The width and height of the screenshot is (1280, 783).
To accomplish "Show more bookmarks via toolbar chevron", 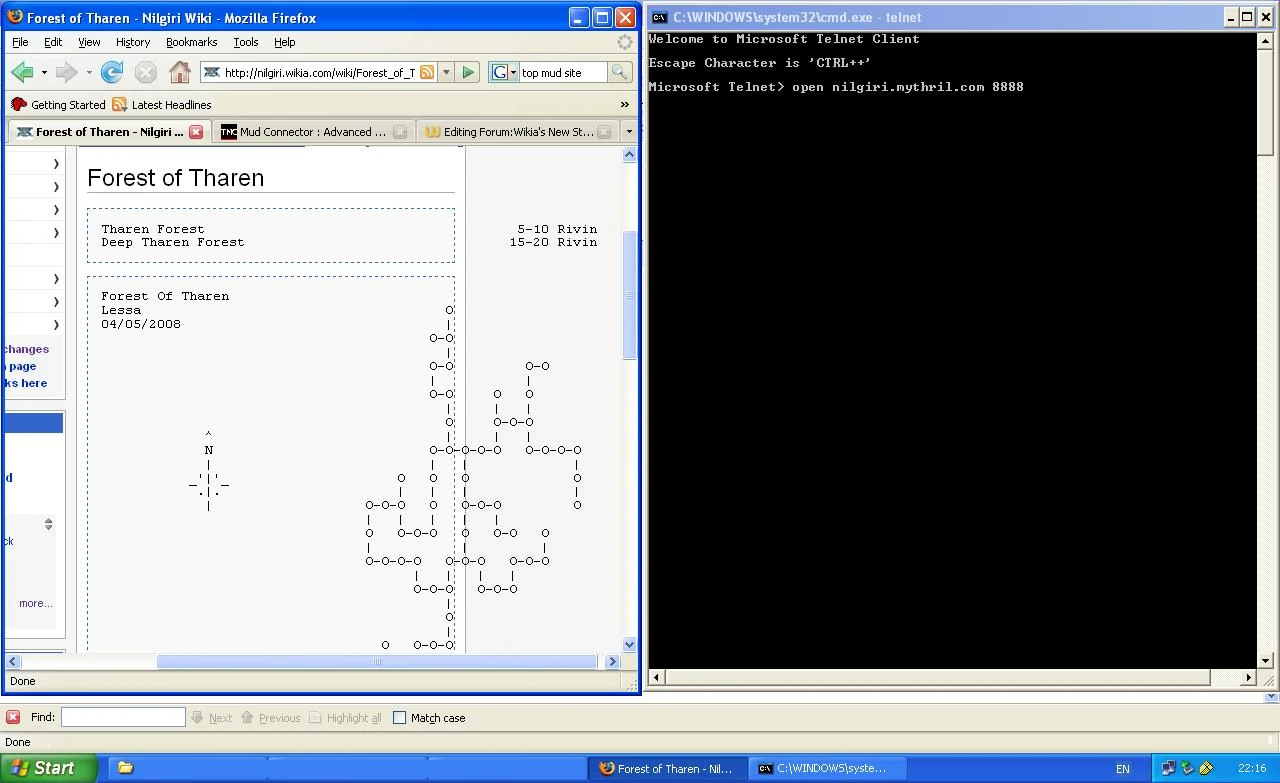I will click(625, 104).
